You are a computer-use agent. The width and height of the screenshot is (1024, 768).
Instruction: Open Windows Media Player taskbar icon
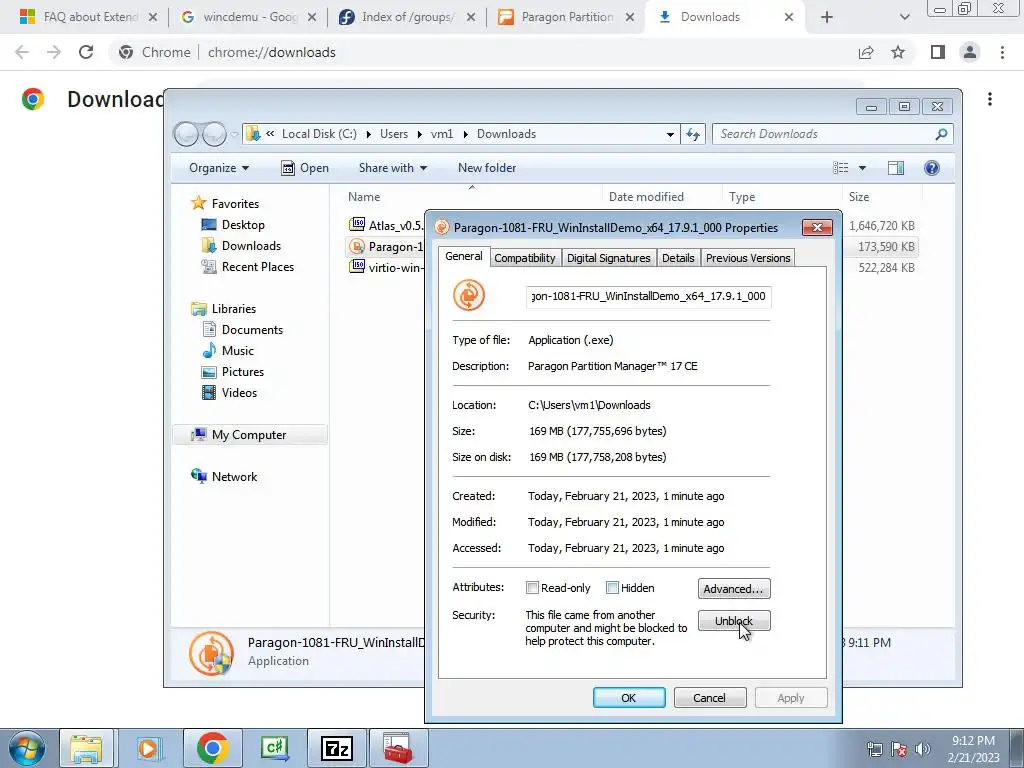click(149, 748)
